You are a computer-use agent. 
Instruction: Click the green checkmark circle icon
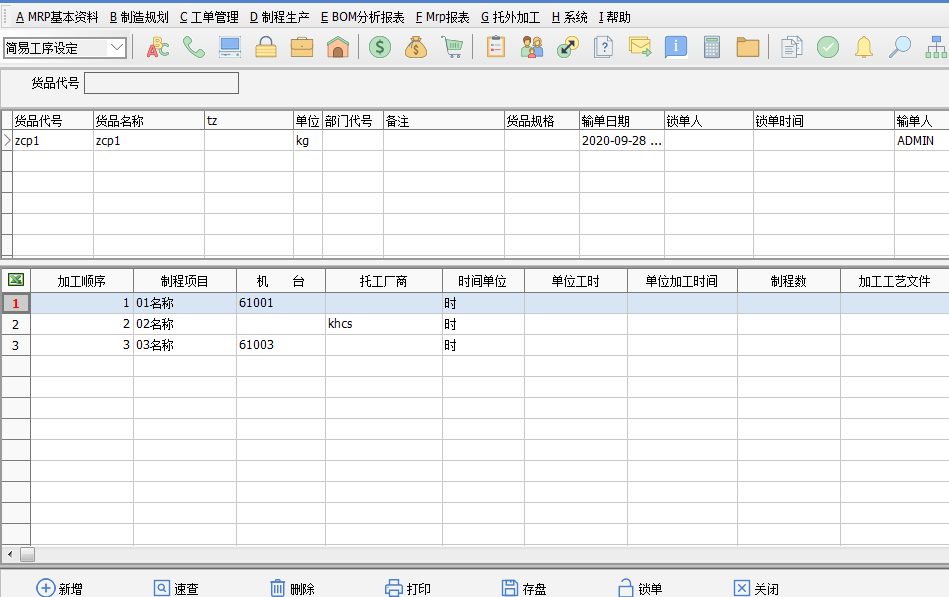[x=827, y=47]
